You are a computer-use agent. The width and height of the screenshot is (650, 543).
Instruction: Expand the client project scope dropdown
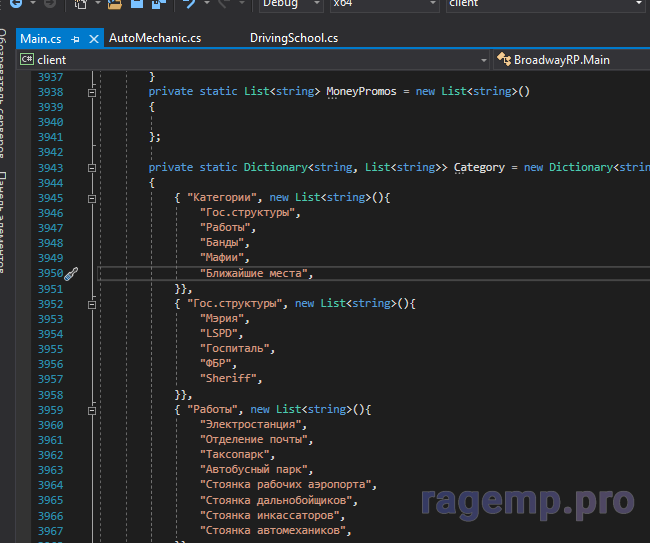484,60
